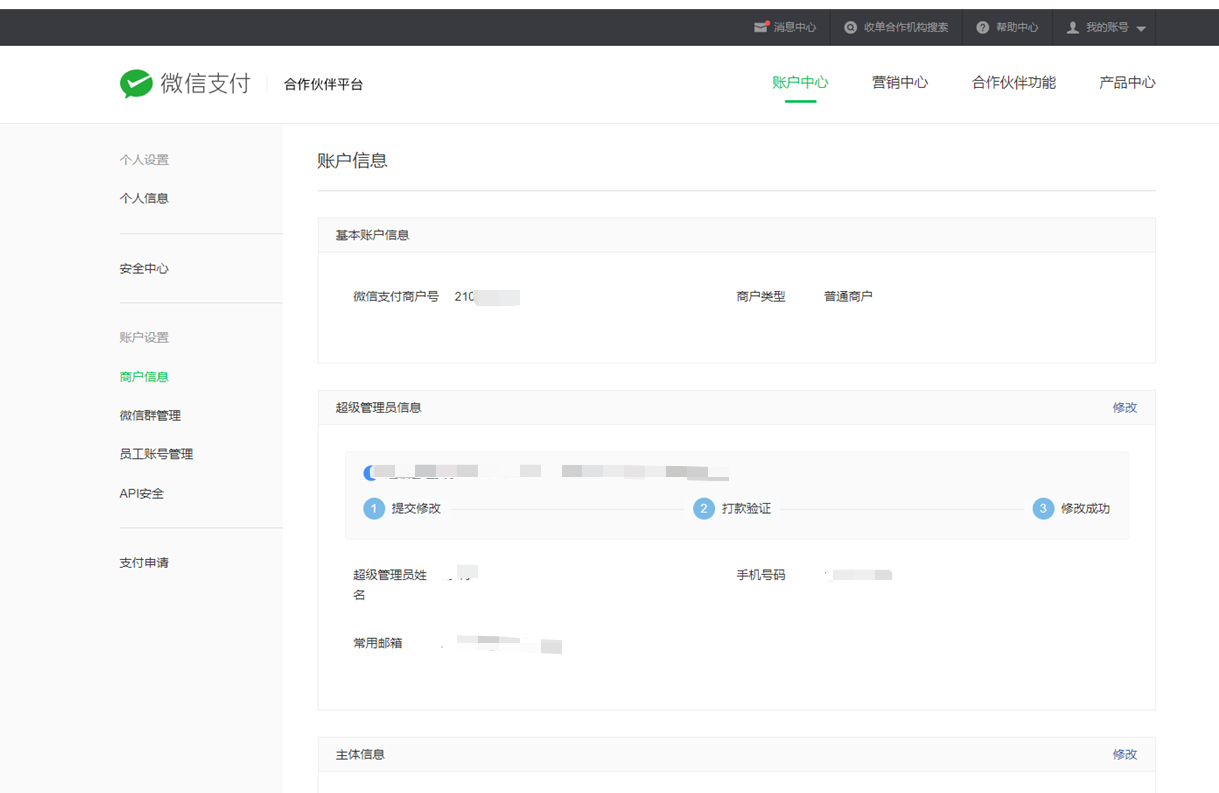Click step 3 circle 修改成功
Viewport: 1219px width, 793px height.
click(1043, 508)
